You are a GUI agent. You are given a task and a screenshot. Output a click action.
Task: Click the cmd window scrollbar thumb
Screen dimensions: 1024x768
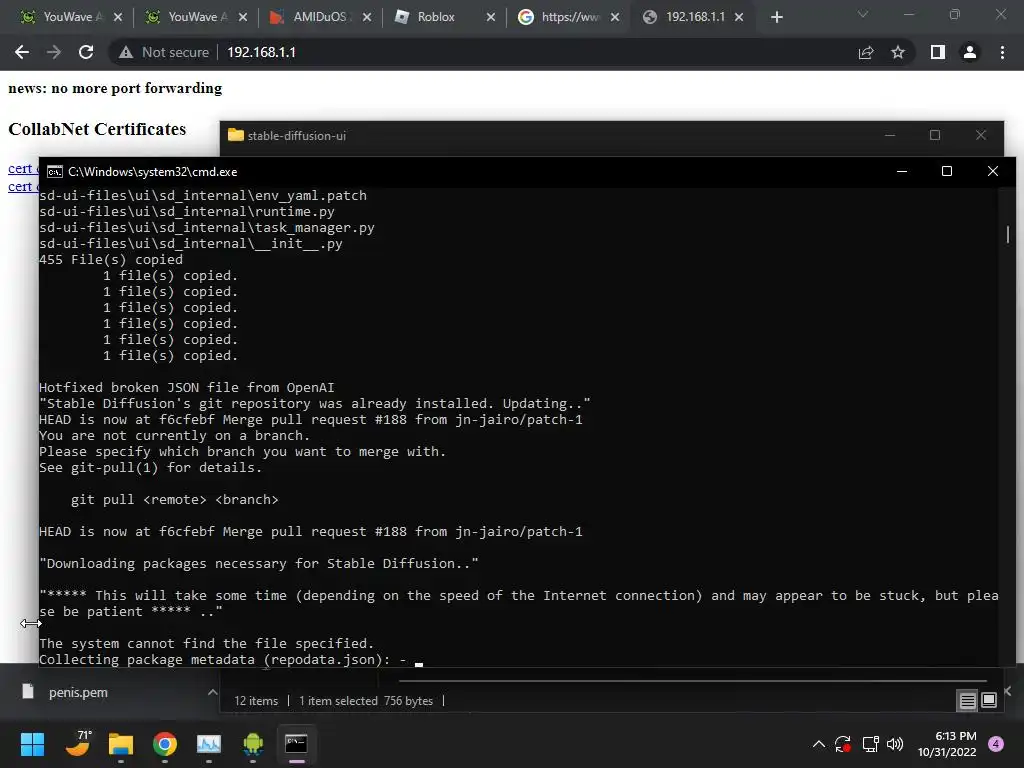[1008, 234]
